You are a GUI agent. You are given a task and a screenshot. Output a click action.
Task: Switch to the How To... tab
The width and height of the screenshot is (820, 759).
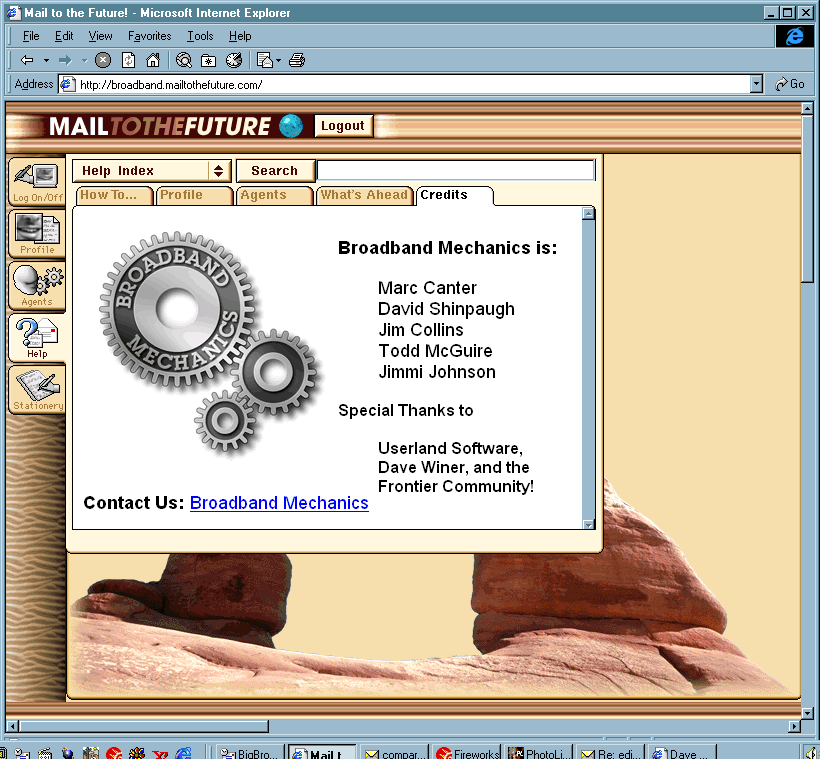113,196
